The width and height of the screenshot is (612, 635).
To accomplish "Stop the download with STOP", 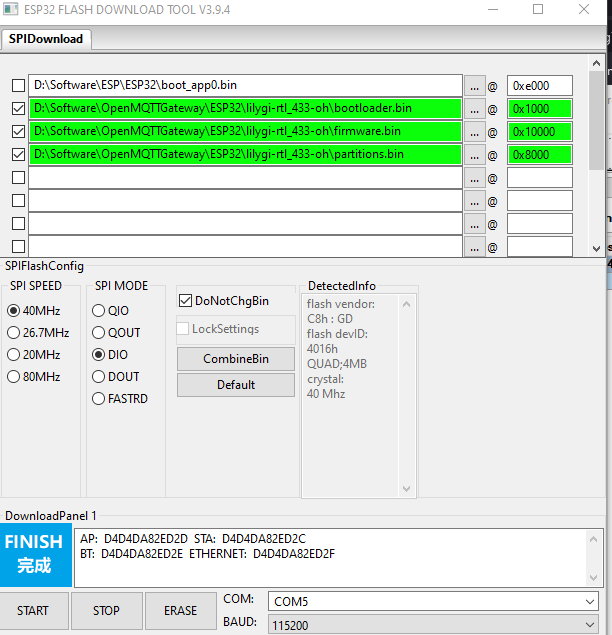I will pyautogui.click(x=107, y=611).
